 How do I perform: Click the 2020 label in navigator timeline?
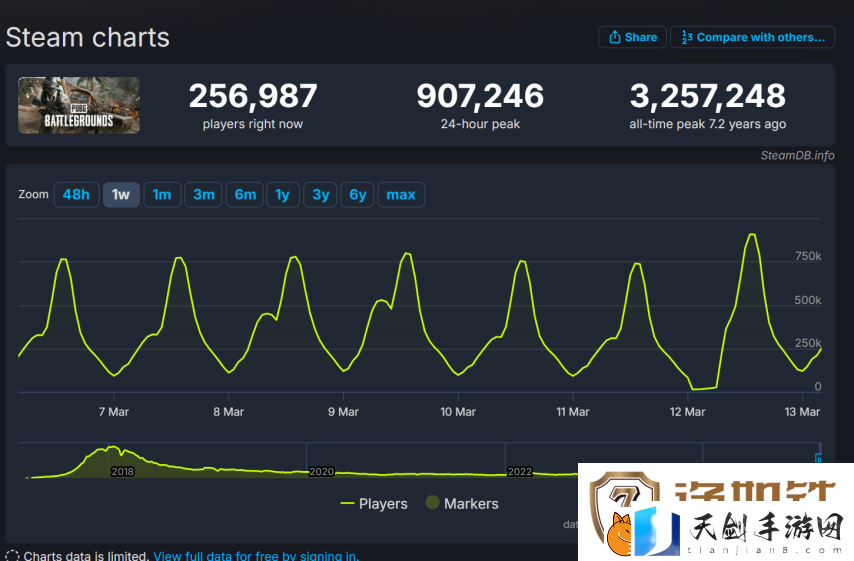321,472
